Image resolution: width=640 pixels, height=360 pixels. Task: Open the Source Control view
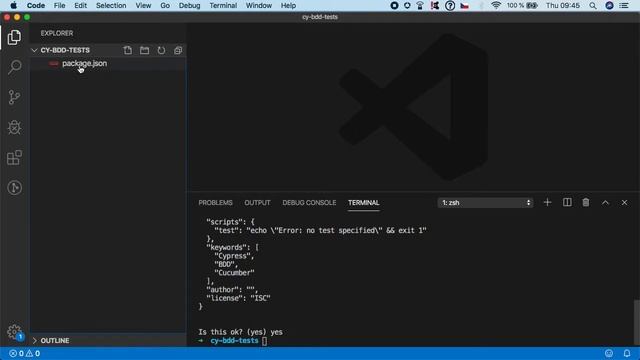pos(14,97)
